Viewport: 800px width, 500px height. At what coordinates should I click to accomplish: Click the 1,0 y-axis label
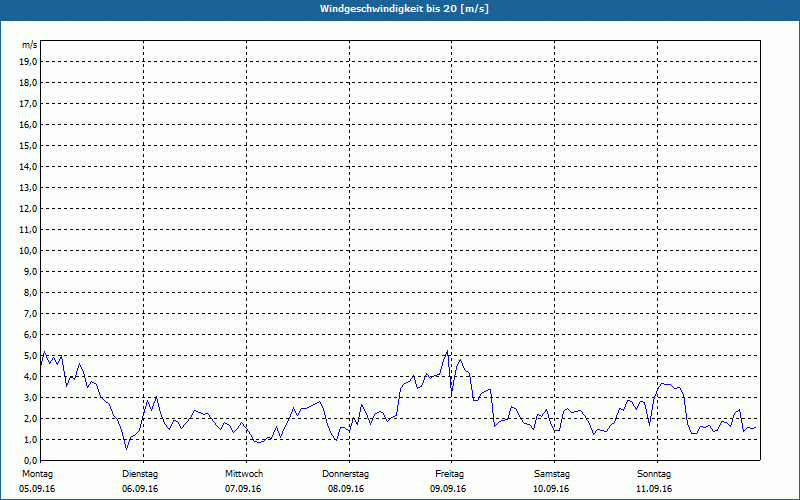(x=29, y=439)
